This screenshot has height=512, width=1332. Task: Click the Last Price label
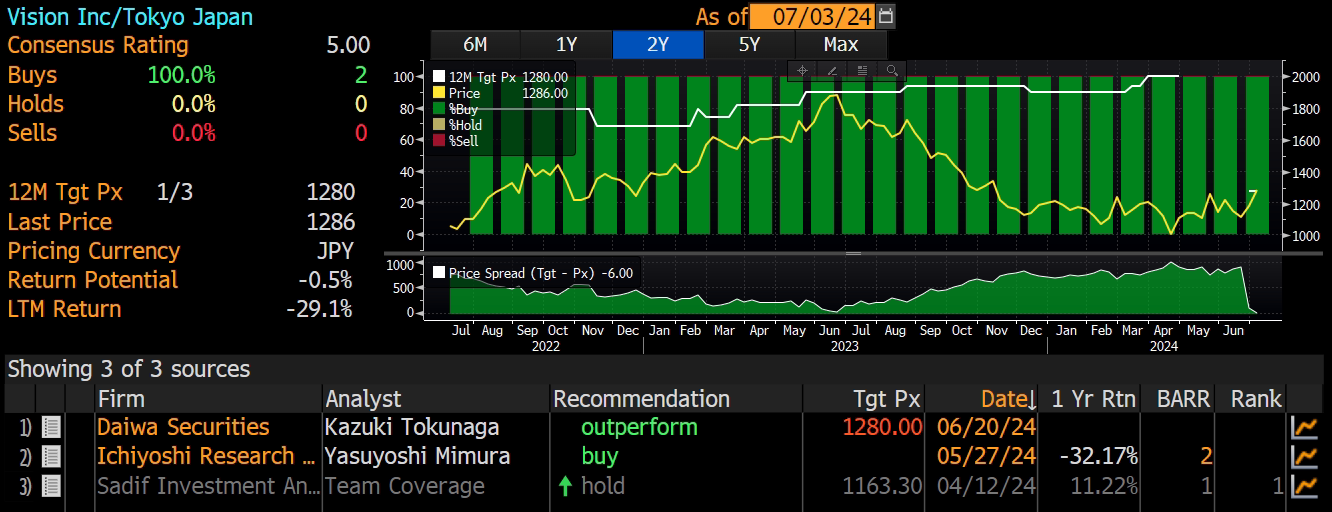60,221
